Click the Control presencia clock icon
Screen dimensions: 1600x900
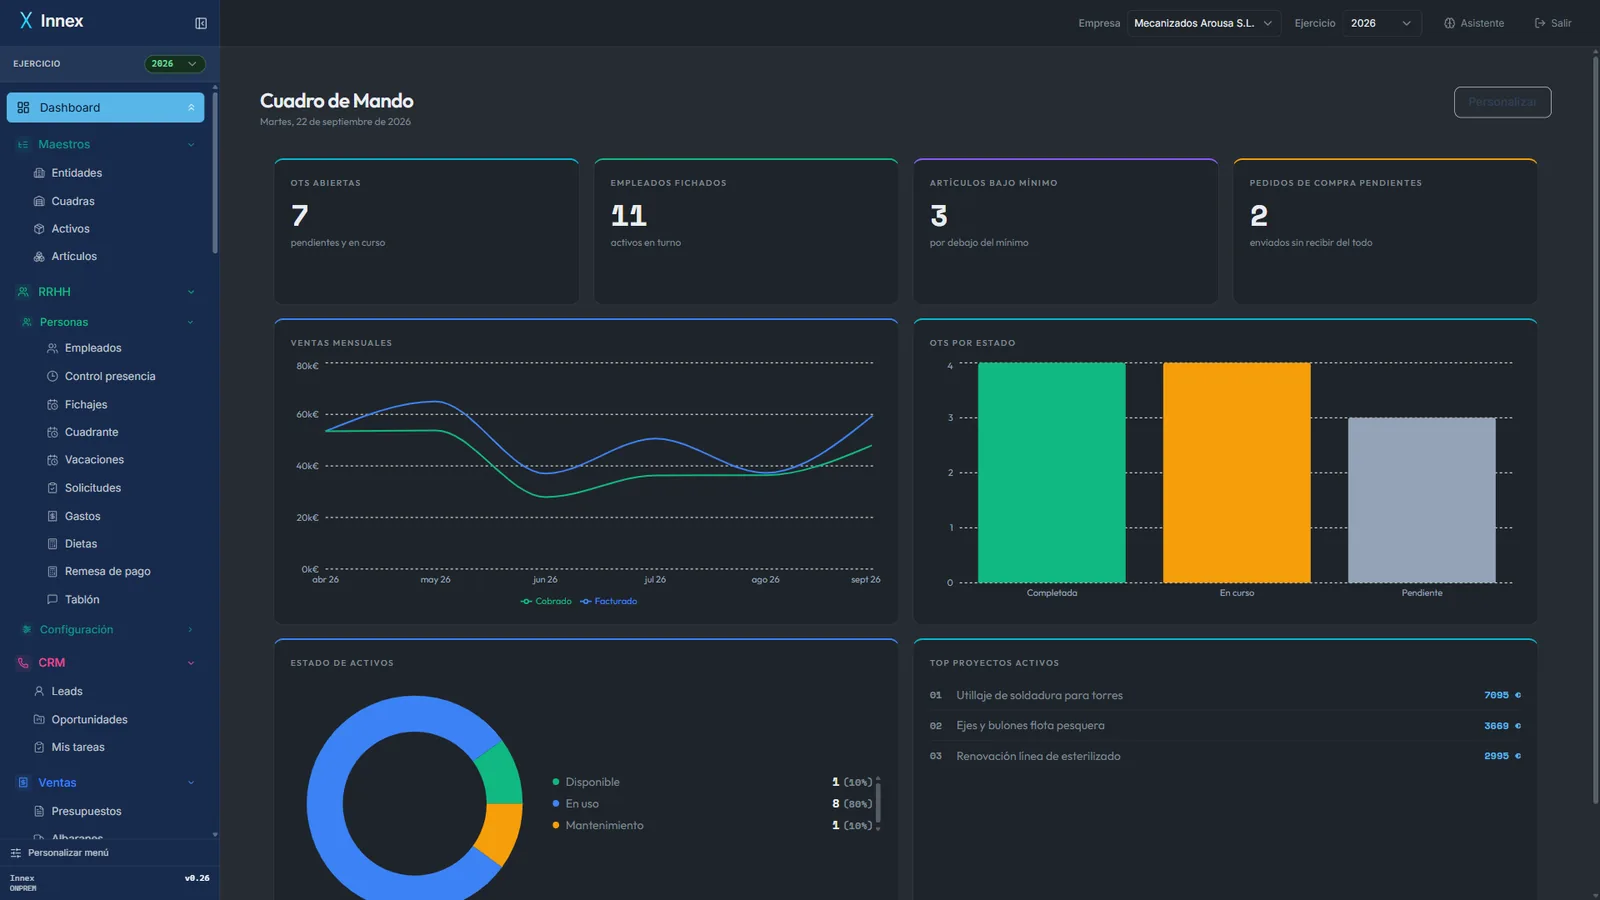coord(52,376)
